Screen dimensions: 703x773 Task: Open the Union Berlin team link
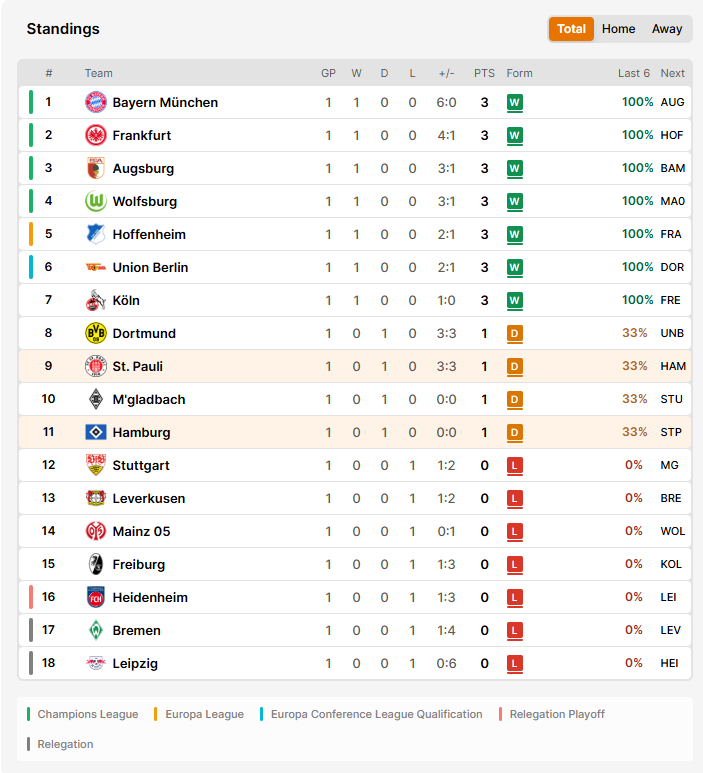pyautogui.click(x=150, y=267)
